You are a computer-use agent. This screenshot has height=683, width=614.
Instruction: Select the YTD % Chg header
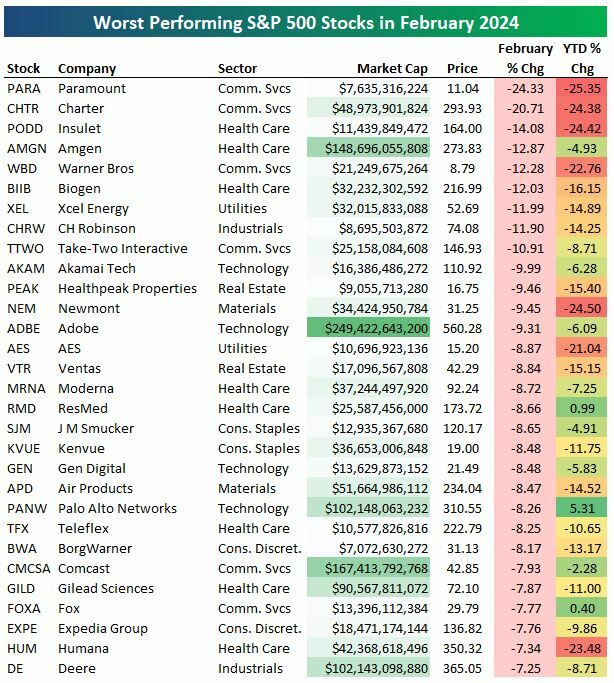pos(580,58)
